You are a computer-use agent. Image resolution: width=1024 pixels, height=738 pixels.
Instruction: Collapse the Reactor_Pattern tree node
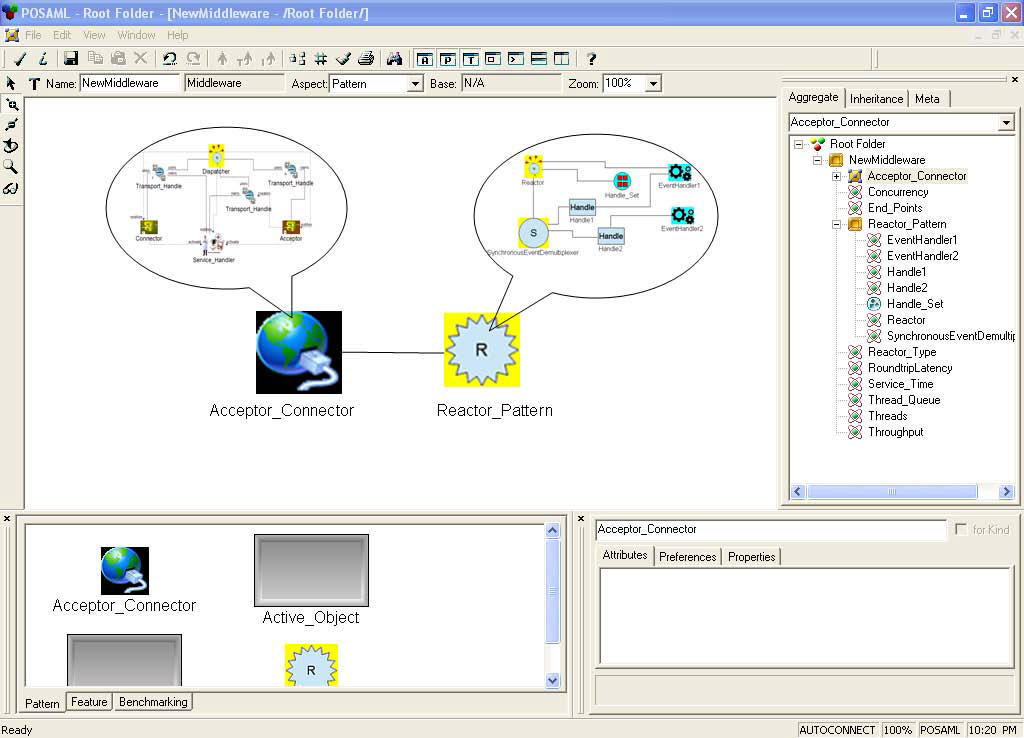tap(837, 224)
